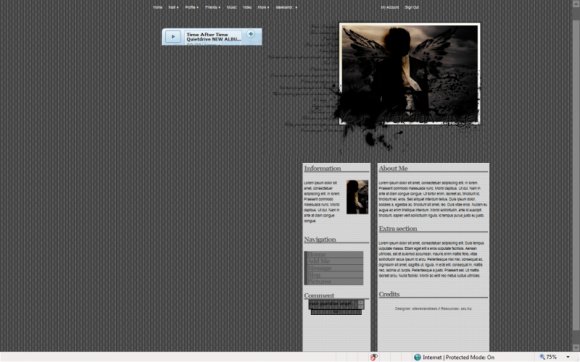Click the submit button below the comment box
Image resolution: width=580 pixels, height=362 pixels.
pos(336,312)
